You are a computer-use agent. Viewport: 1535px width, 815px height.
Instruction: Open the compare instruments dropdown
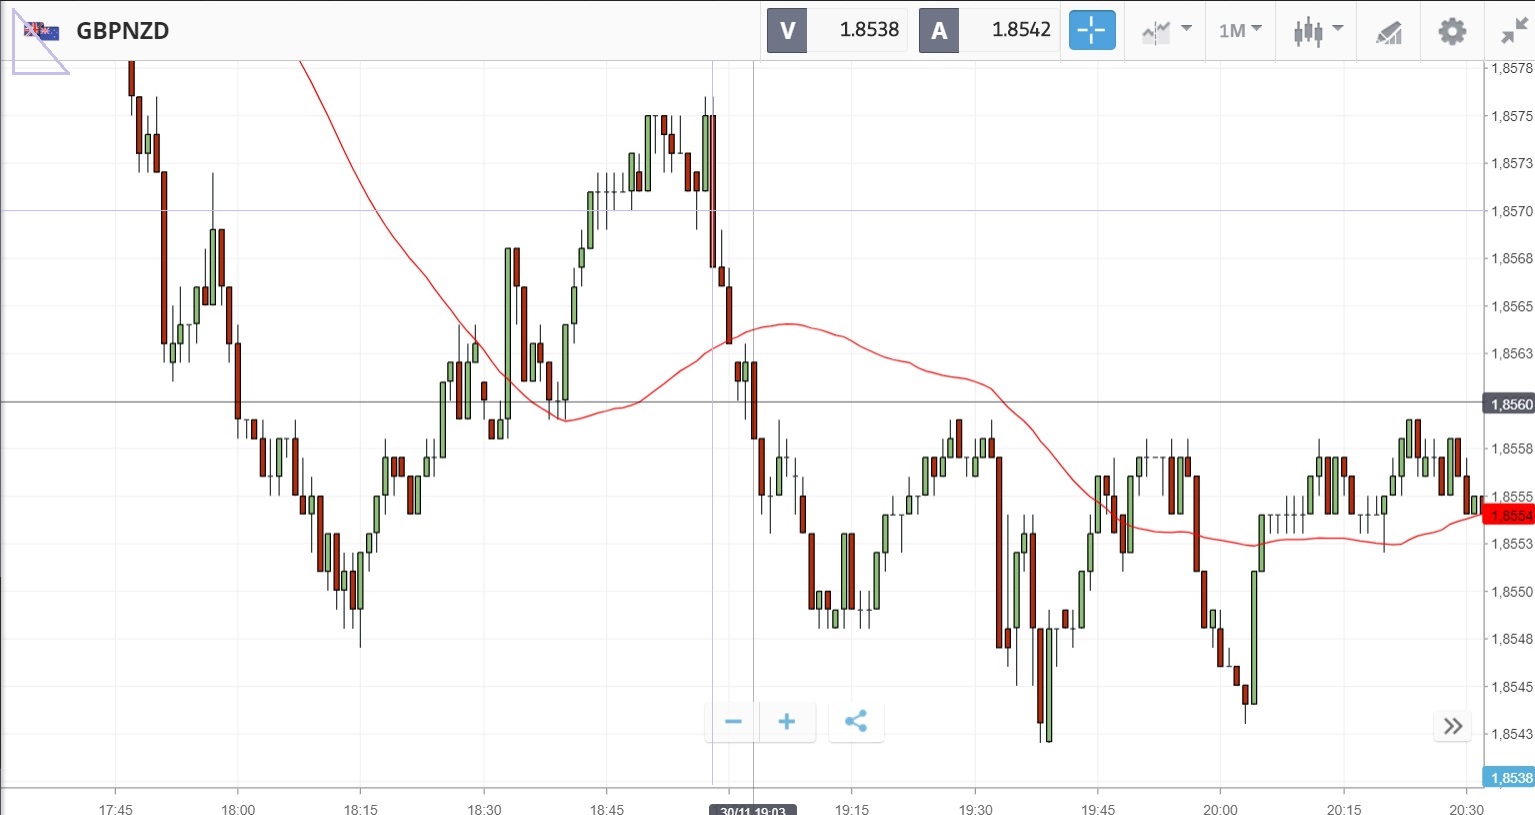[x=1166, y=30]
